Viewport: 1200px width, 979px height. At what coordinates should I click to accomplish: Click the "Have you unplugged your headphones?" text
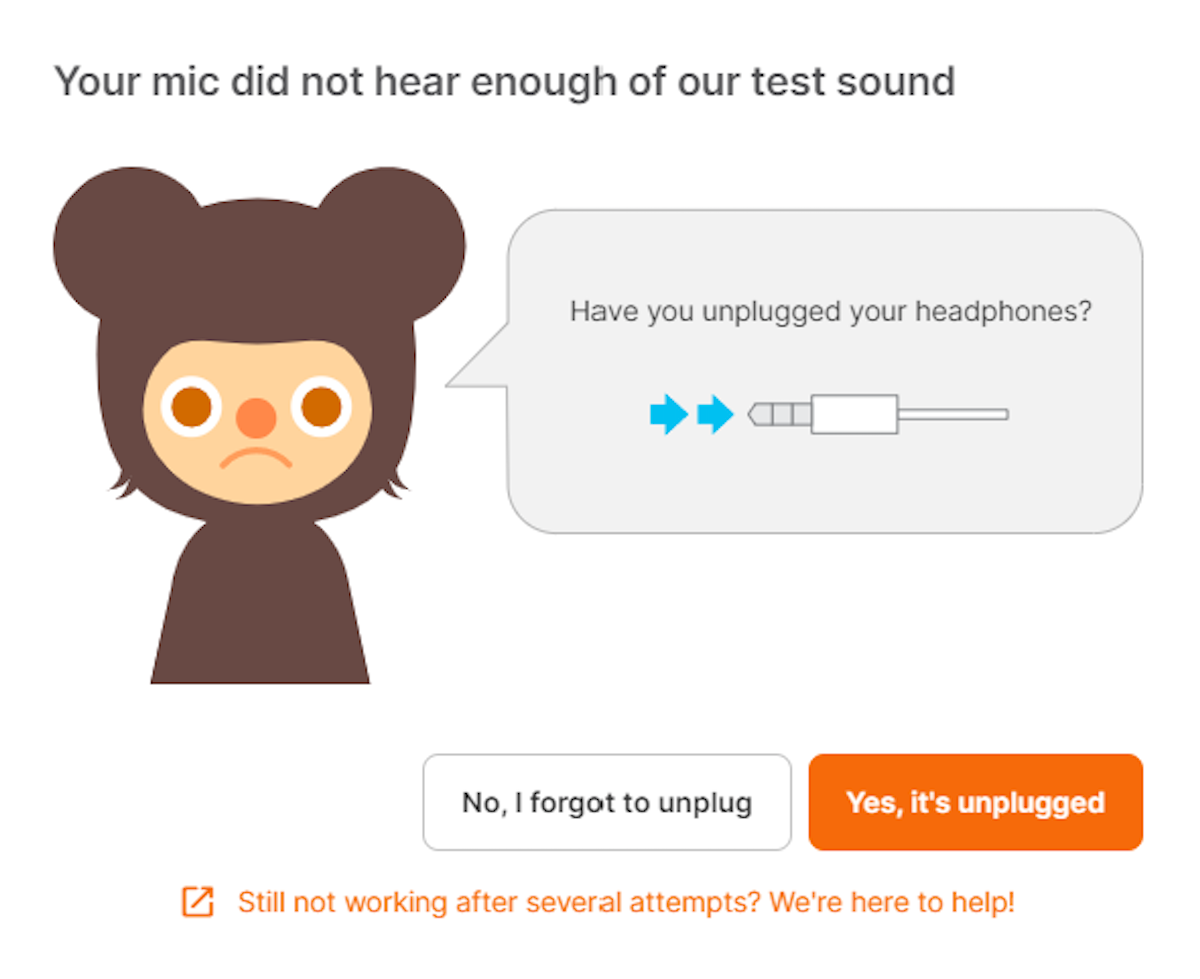coord(830,311)
